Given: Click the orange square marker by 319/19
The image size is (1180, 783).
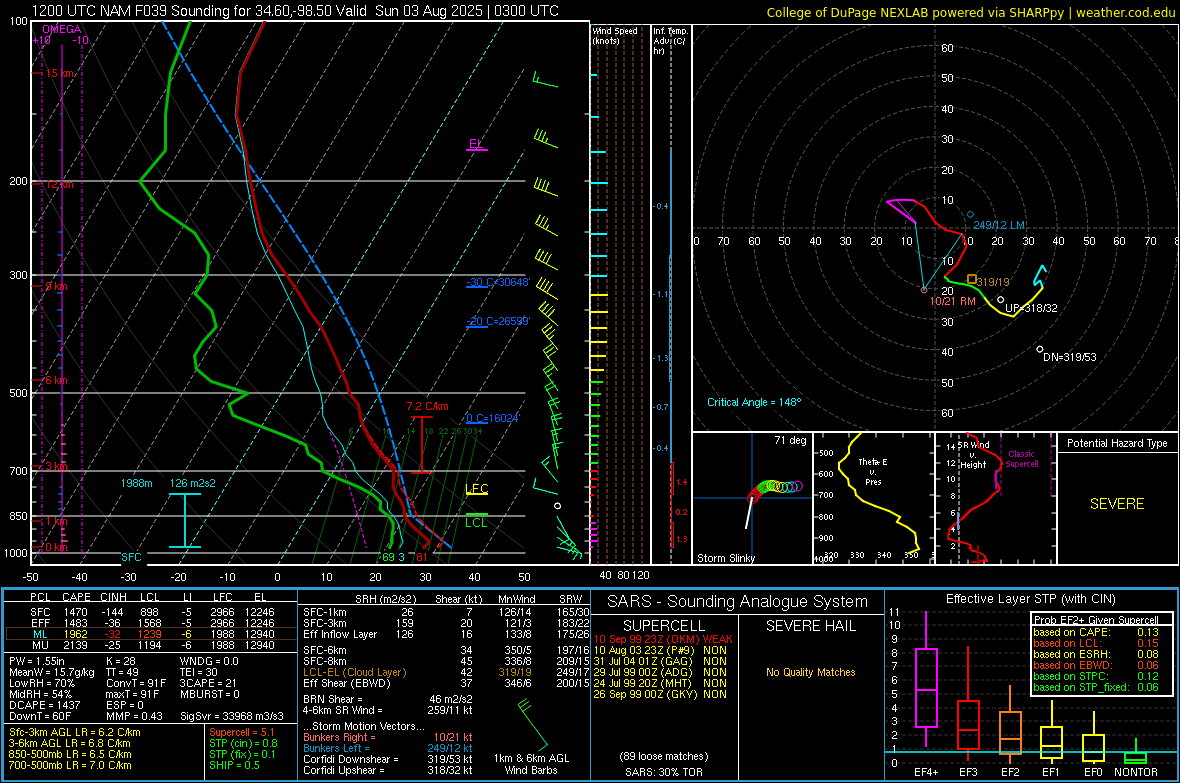Looking at the screenshot, I should coord(972,279).
